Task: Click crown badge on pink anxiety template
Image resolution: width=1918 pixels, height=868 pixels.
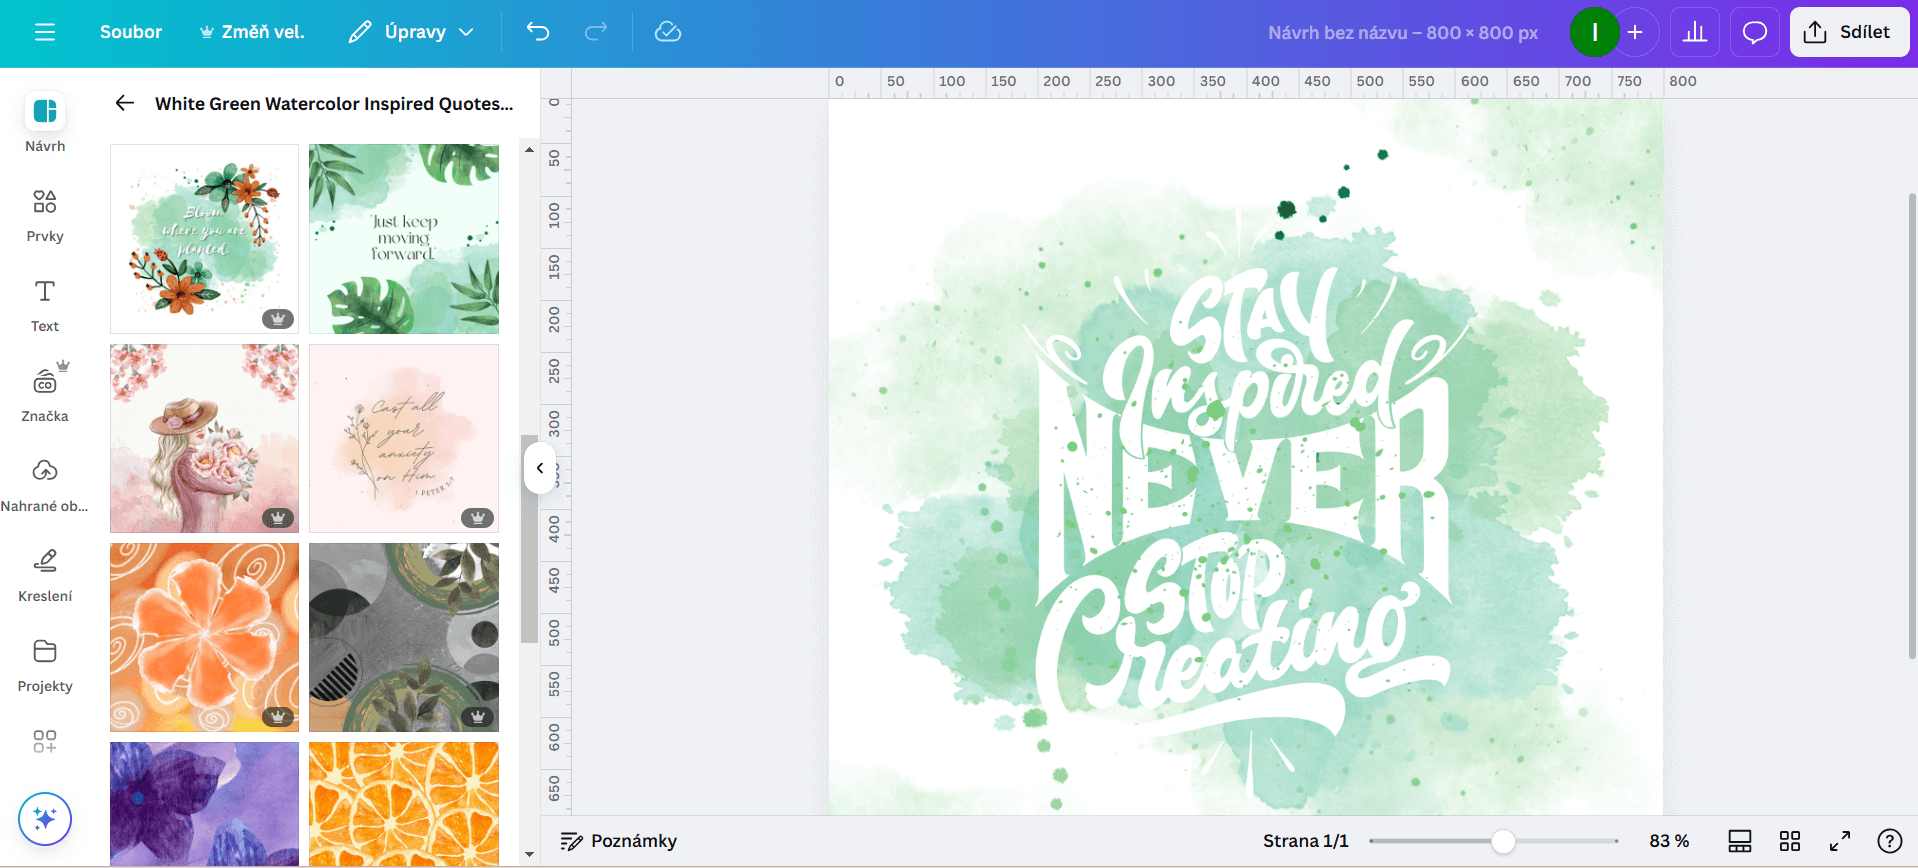Action: click(x=477, y=518)
